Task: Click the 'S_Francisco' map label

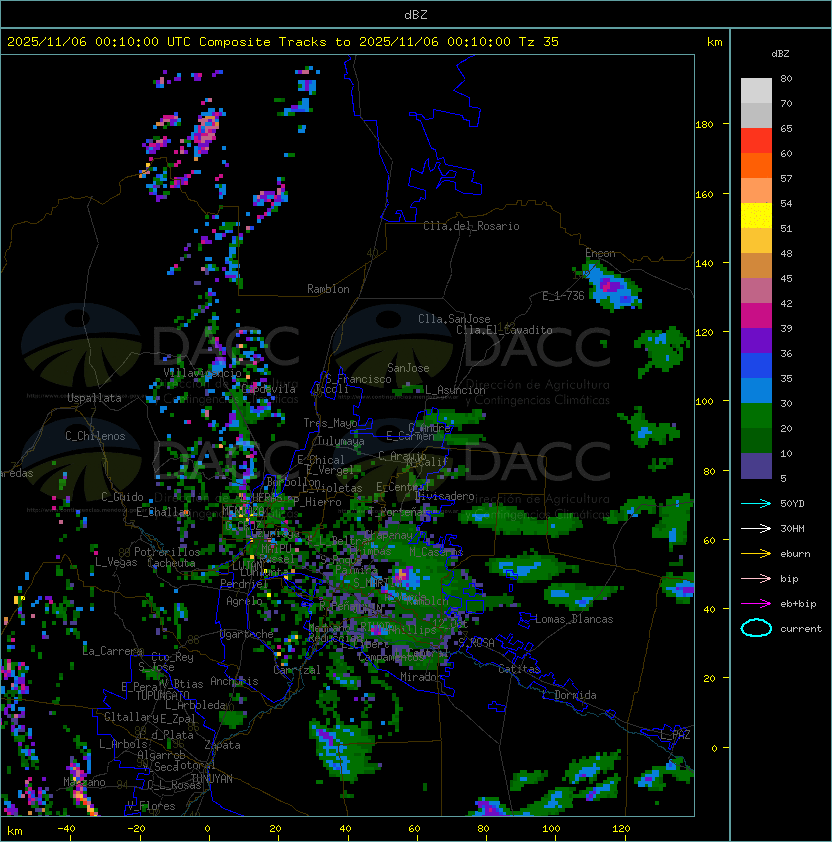Action: [x=358, y=379]
